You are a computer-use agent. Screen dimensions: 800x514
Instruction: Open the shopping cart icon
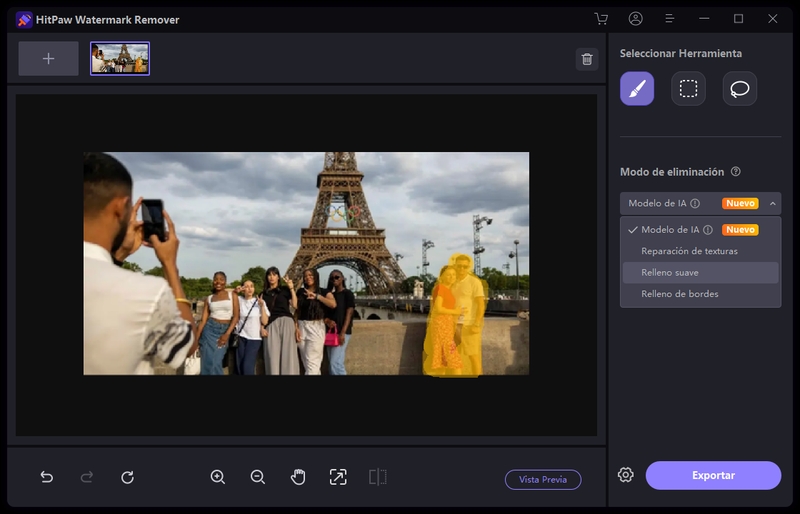pos(601,19)
